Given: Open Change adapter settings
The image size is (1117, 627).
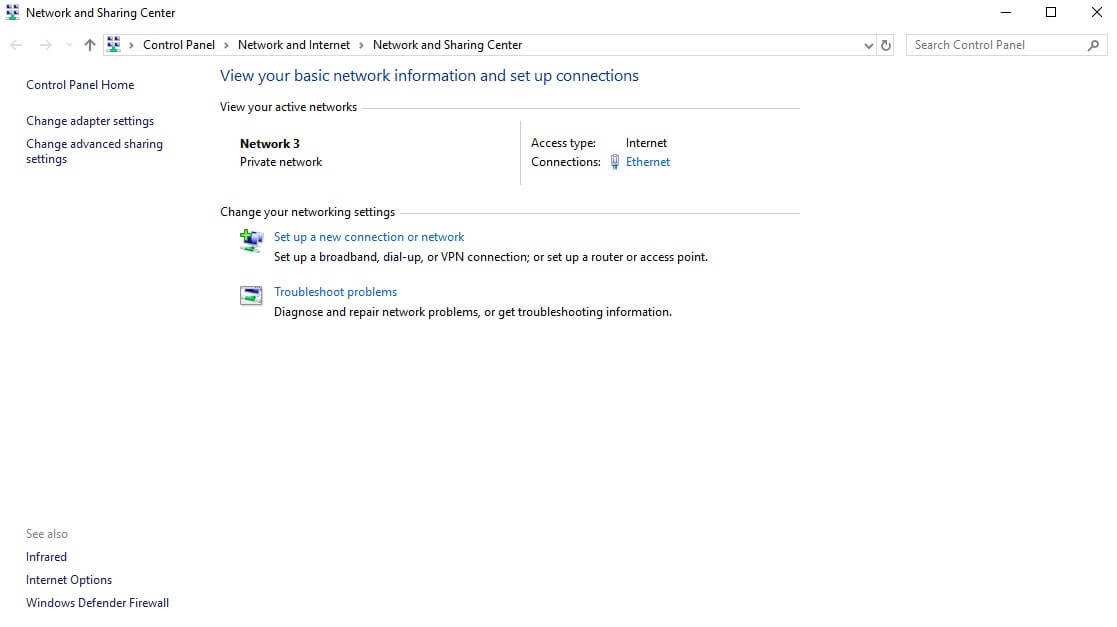Looking at the screenshot, I should coord(90,120).
